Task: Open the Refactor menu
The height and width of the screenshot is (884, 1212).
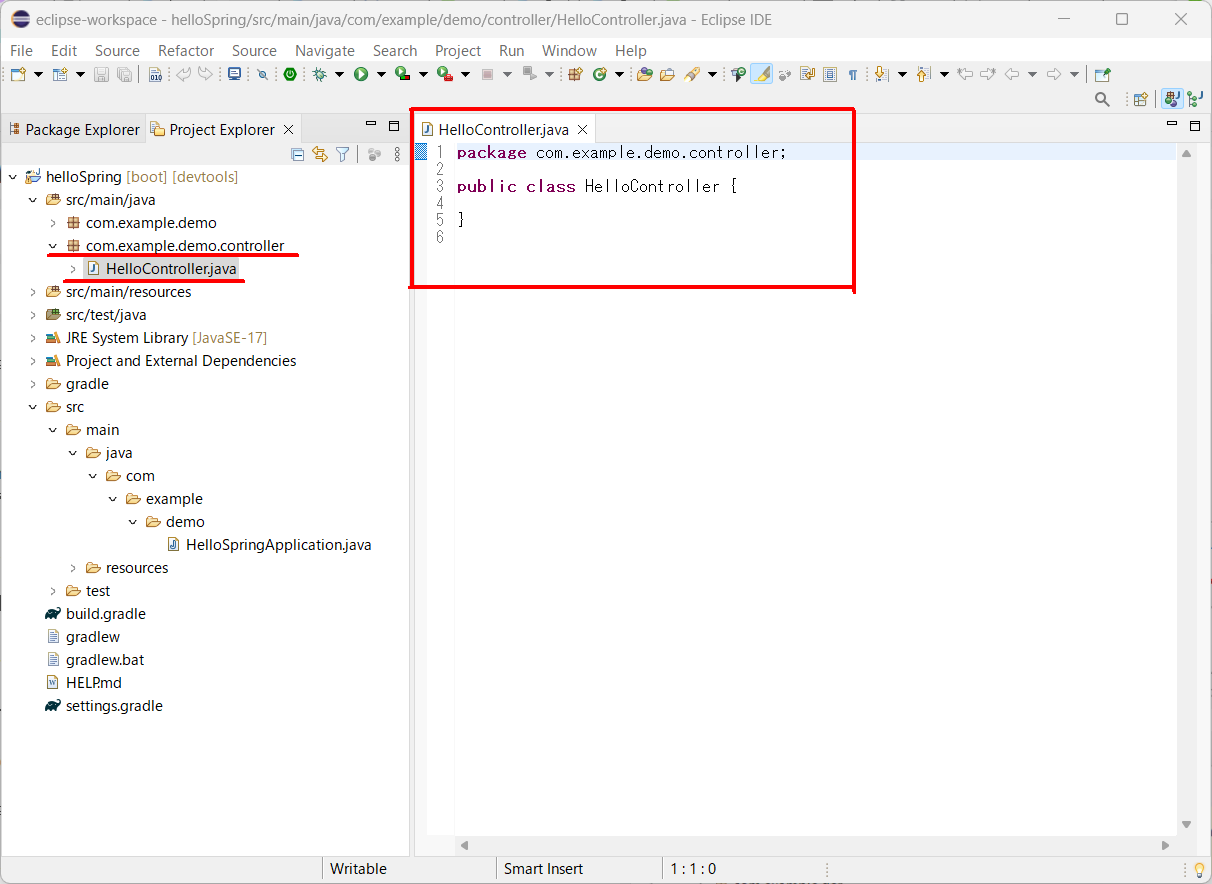Action: 185,50
